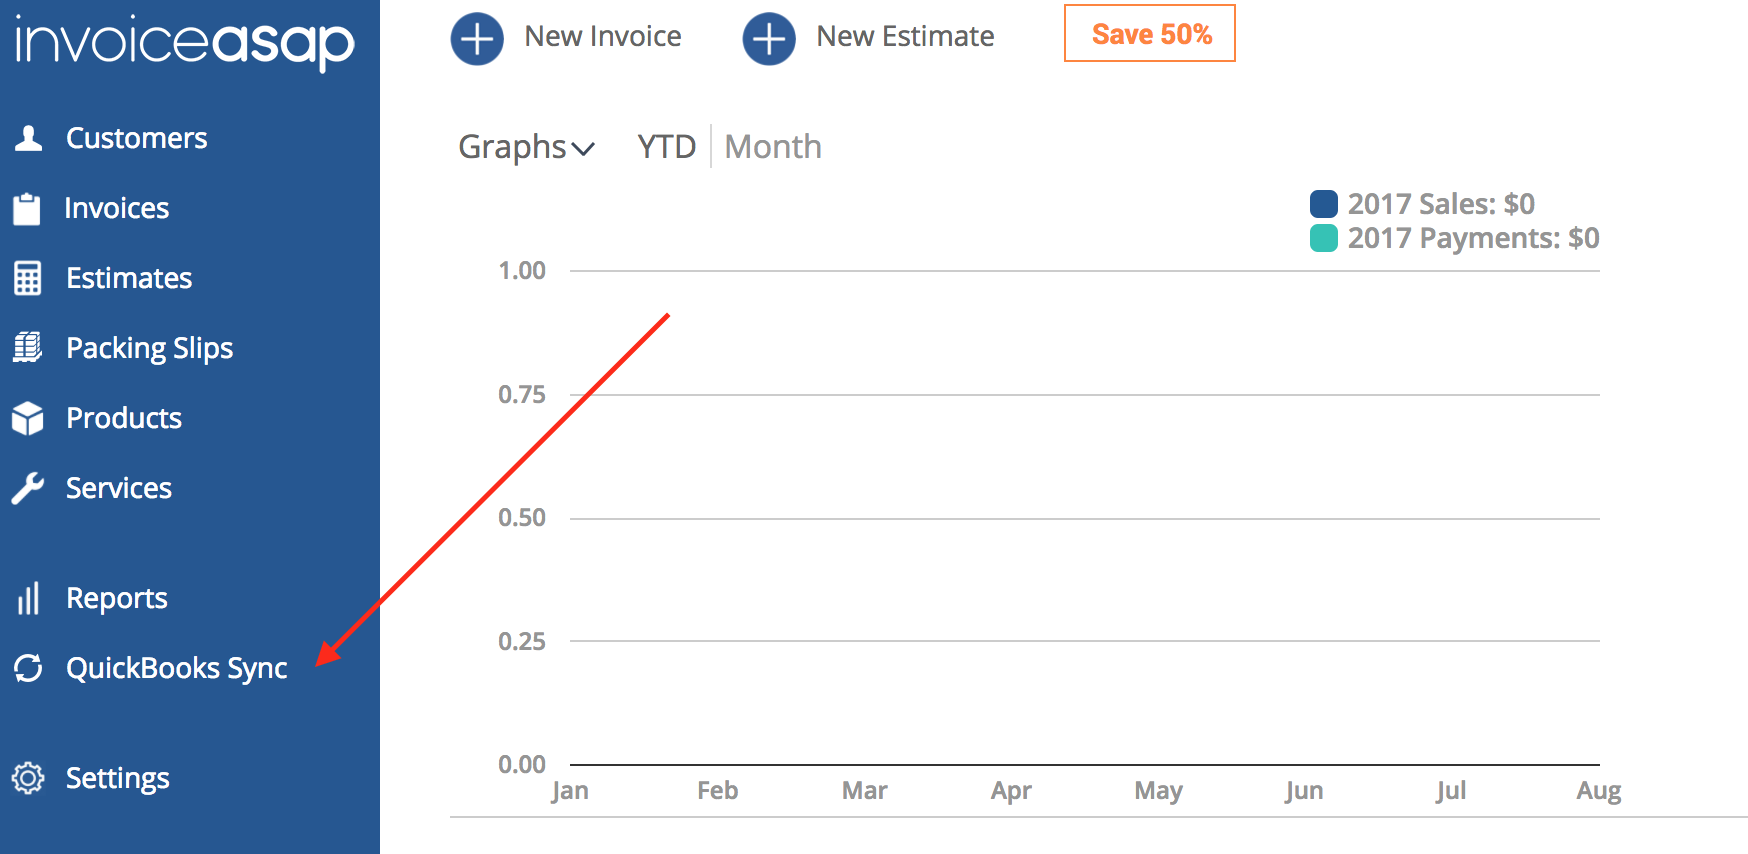
Task: Open the QuickBooks Sync menu item
Action: tap(177, 668)
